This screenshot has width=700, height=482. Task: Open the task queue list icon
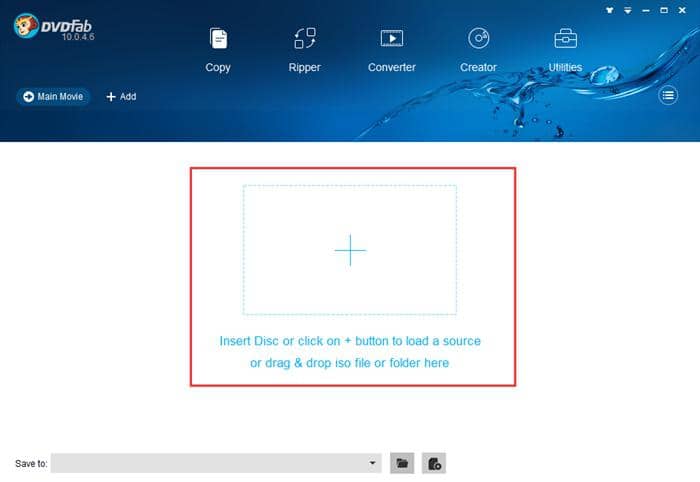(x=669, y=96)
